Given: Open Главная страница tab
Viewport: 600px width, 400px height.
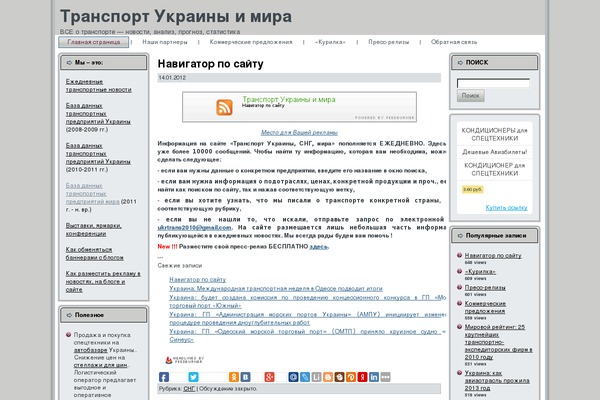Looking at the screenshot, I should [94, 42].
